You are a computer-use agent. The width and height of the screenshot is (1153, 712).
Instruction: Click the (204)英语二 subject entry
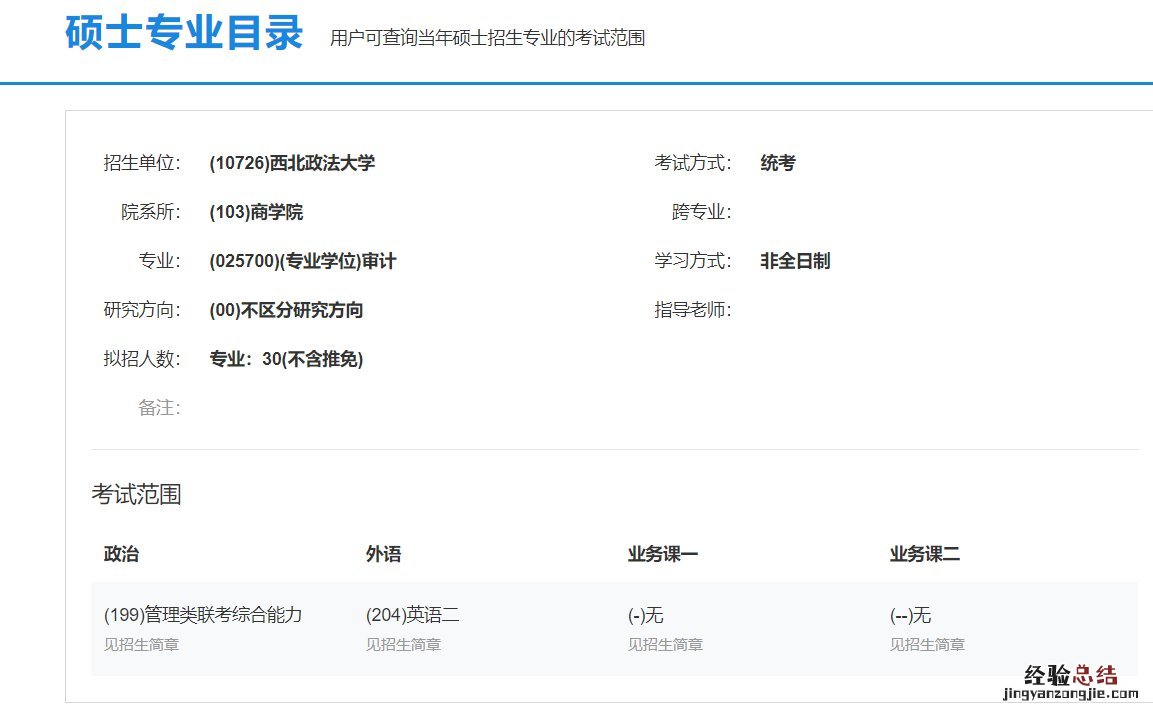[x=412, y=615]
